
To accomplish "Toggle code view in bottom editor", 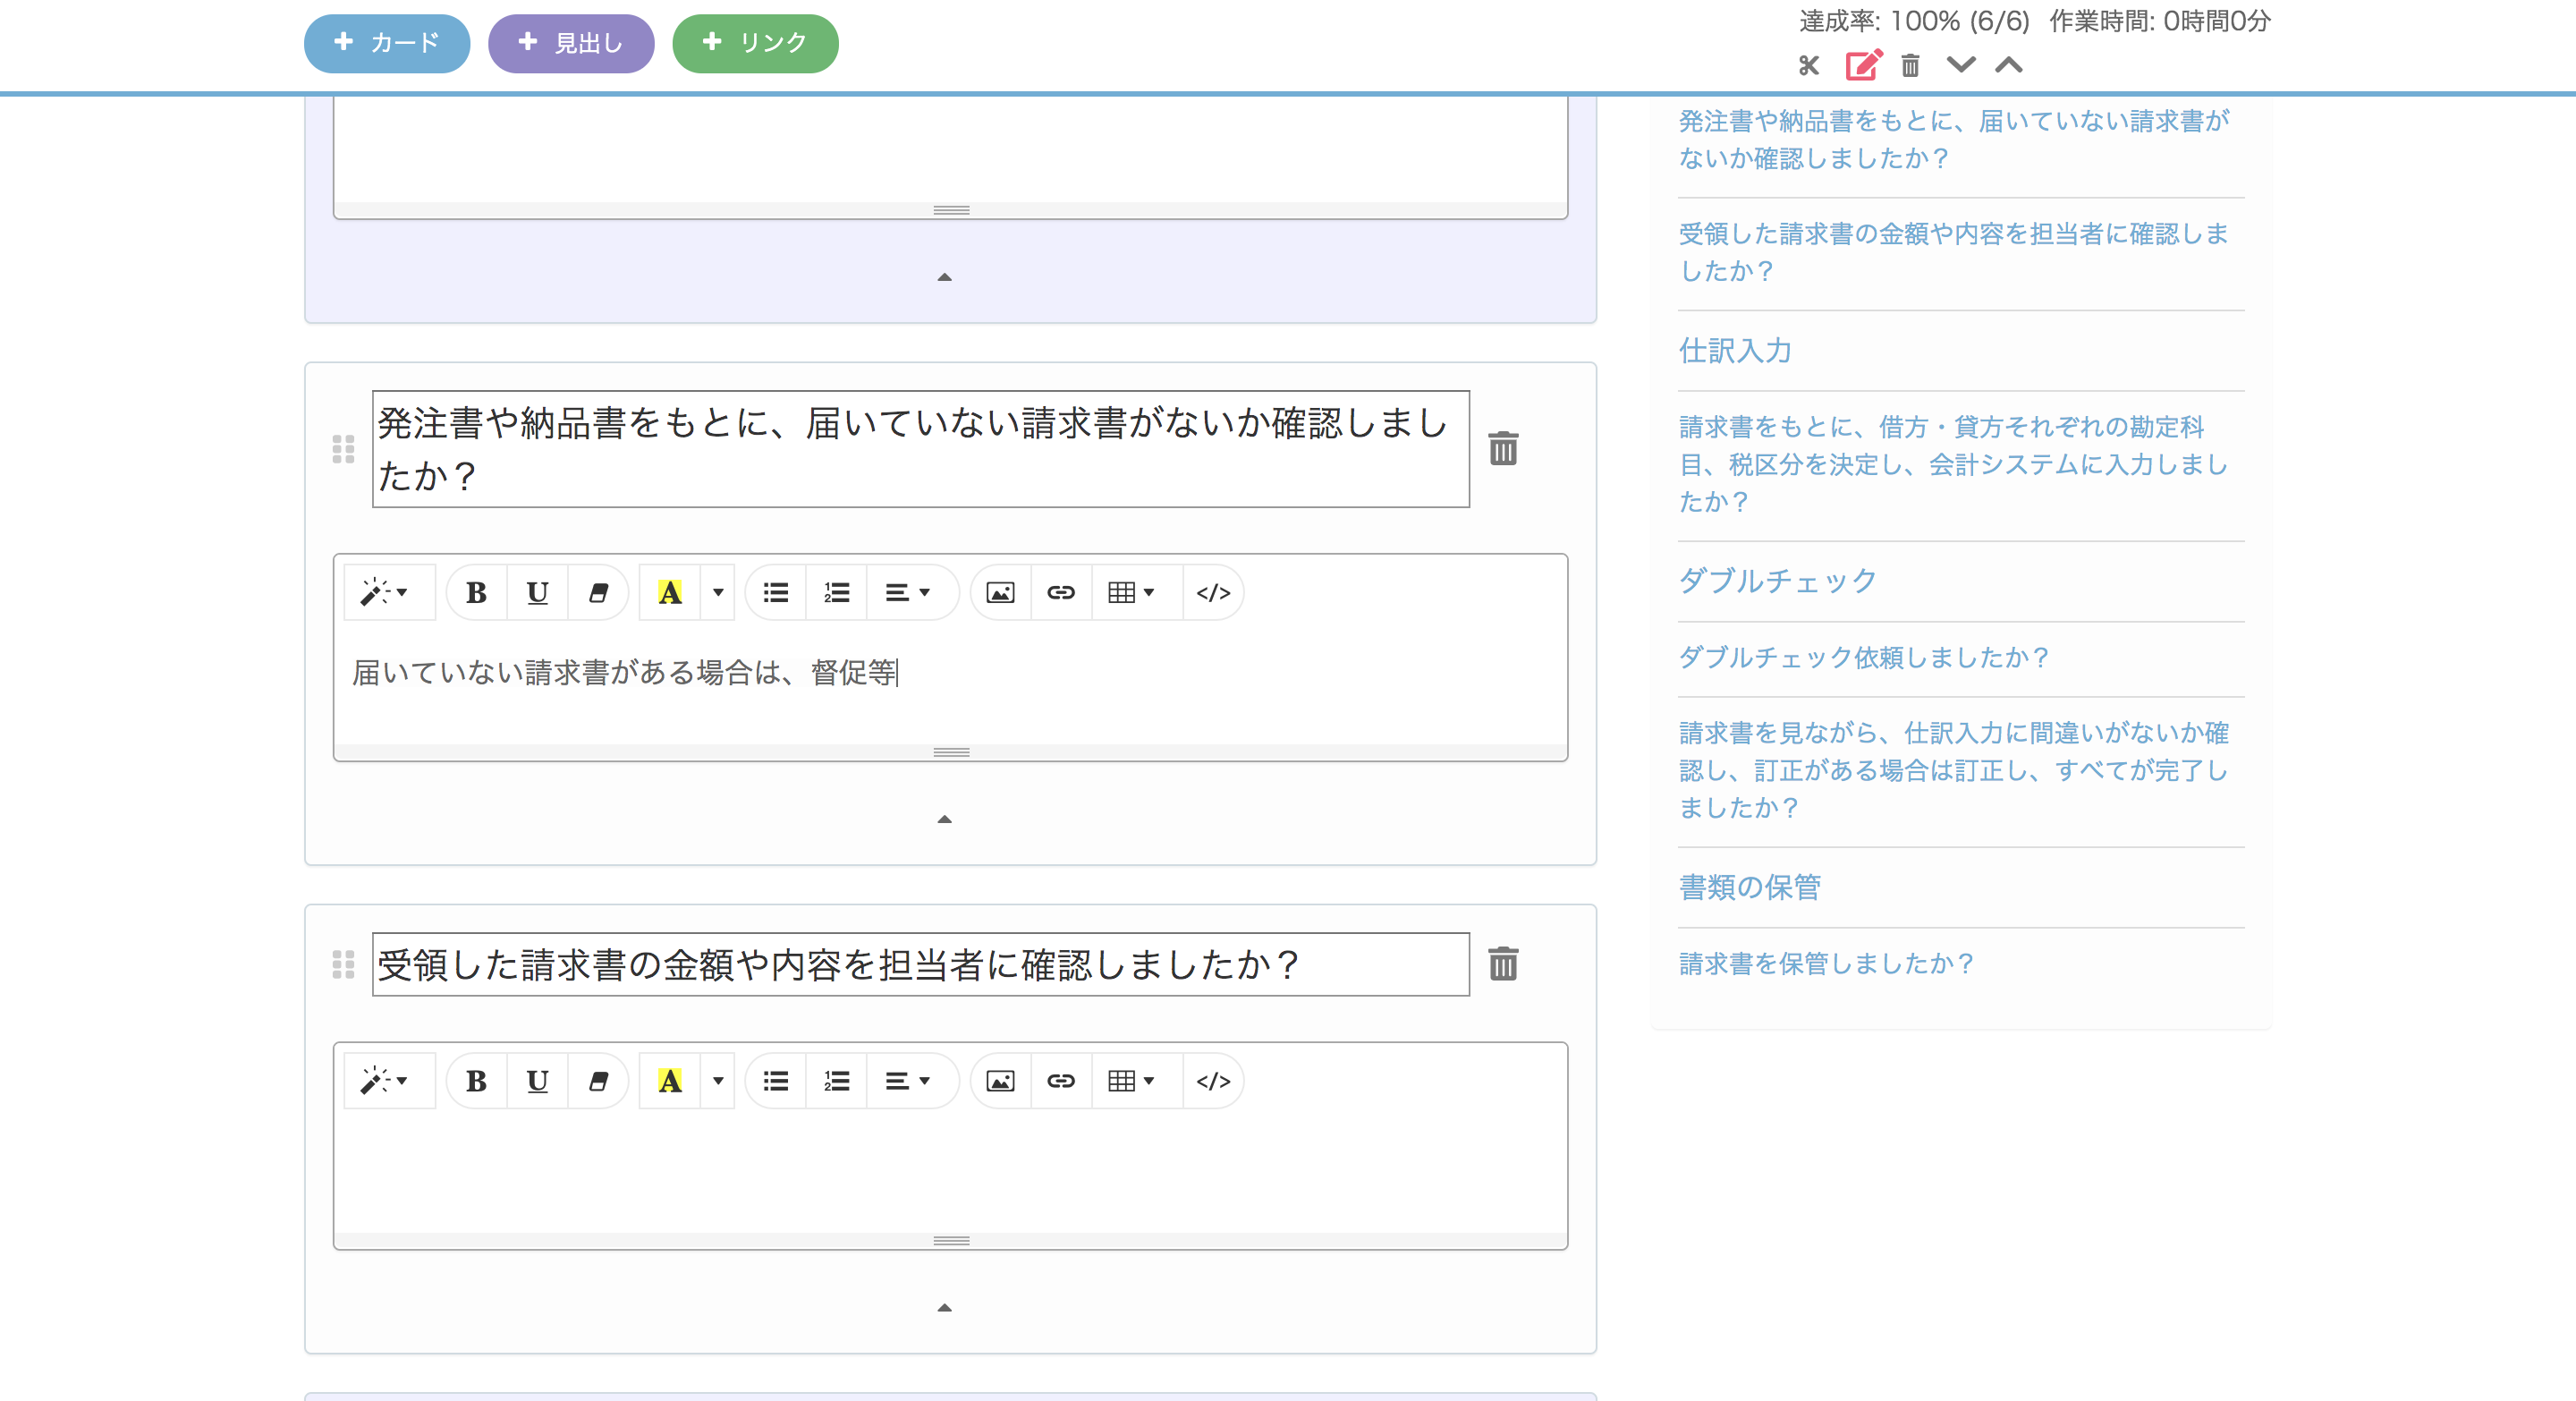I will [x=1213, y=1081].
